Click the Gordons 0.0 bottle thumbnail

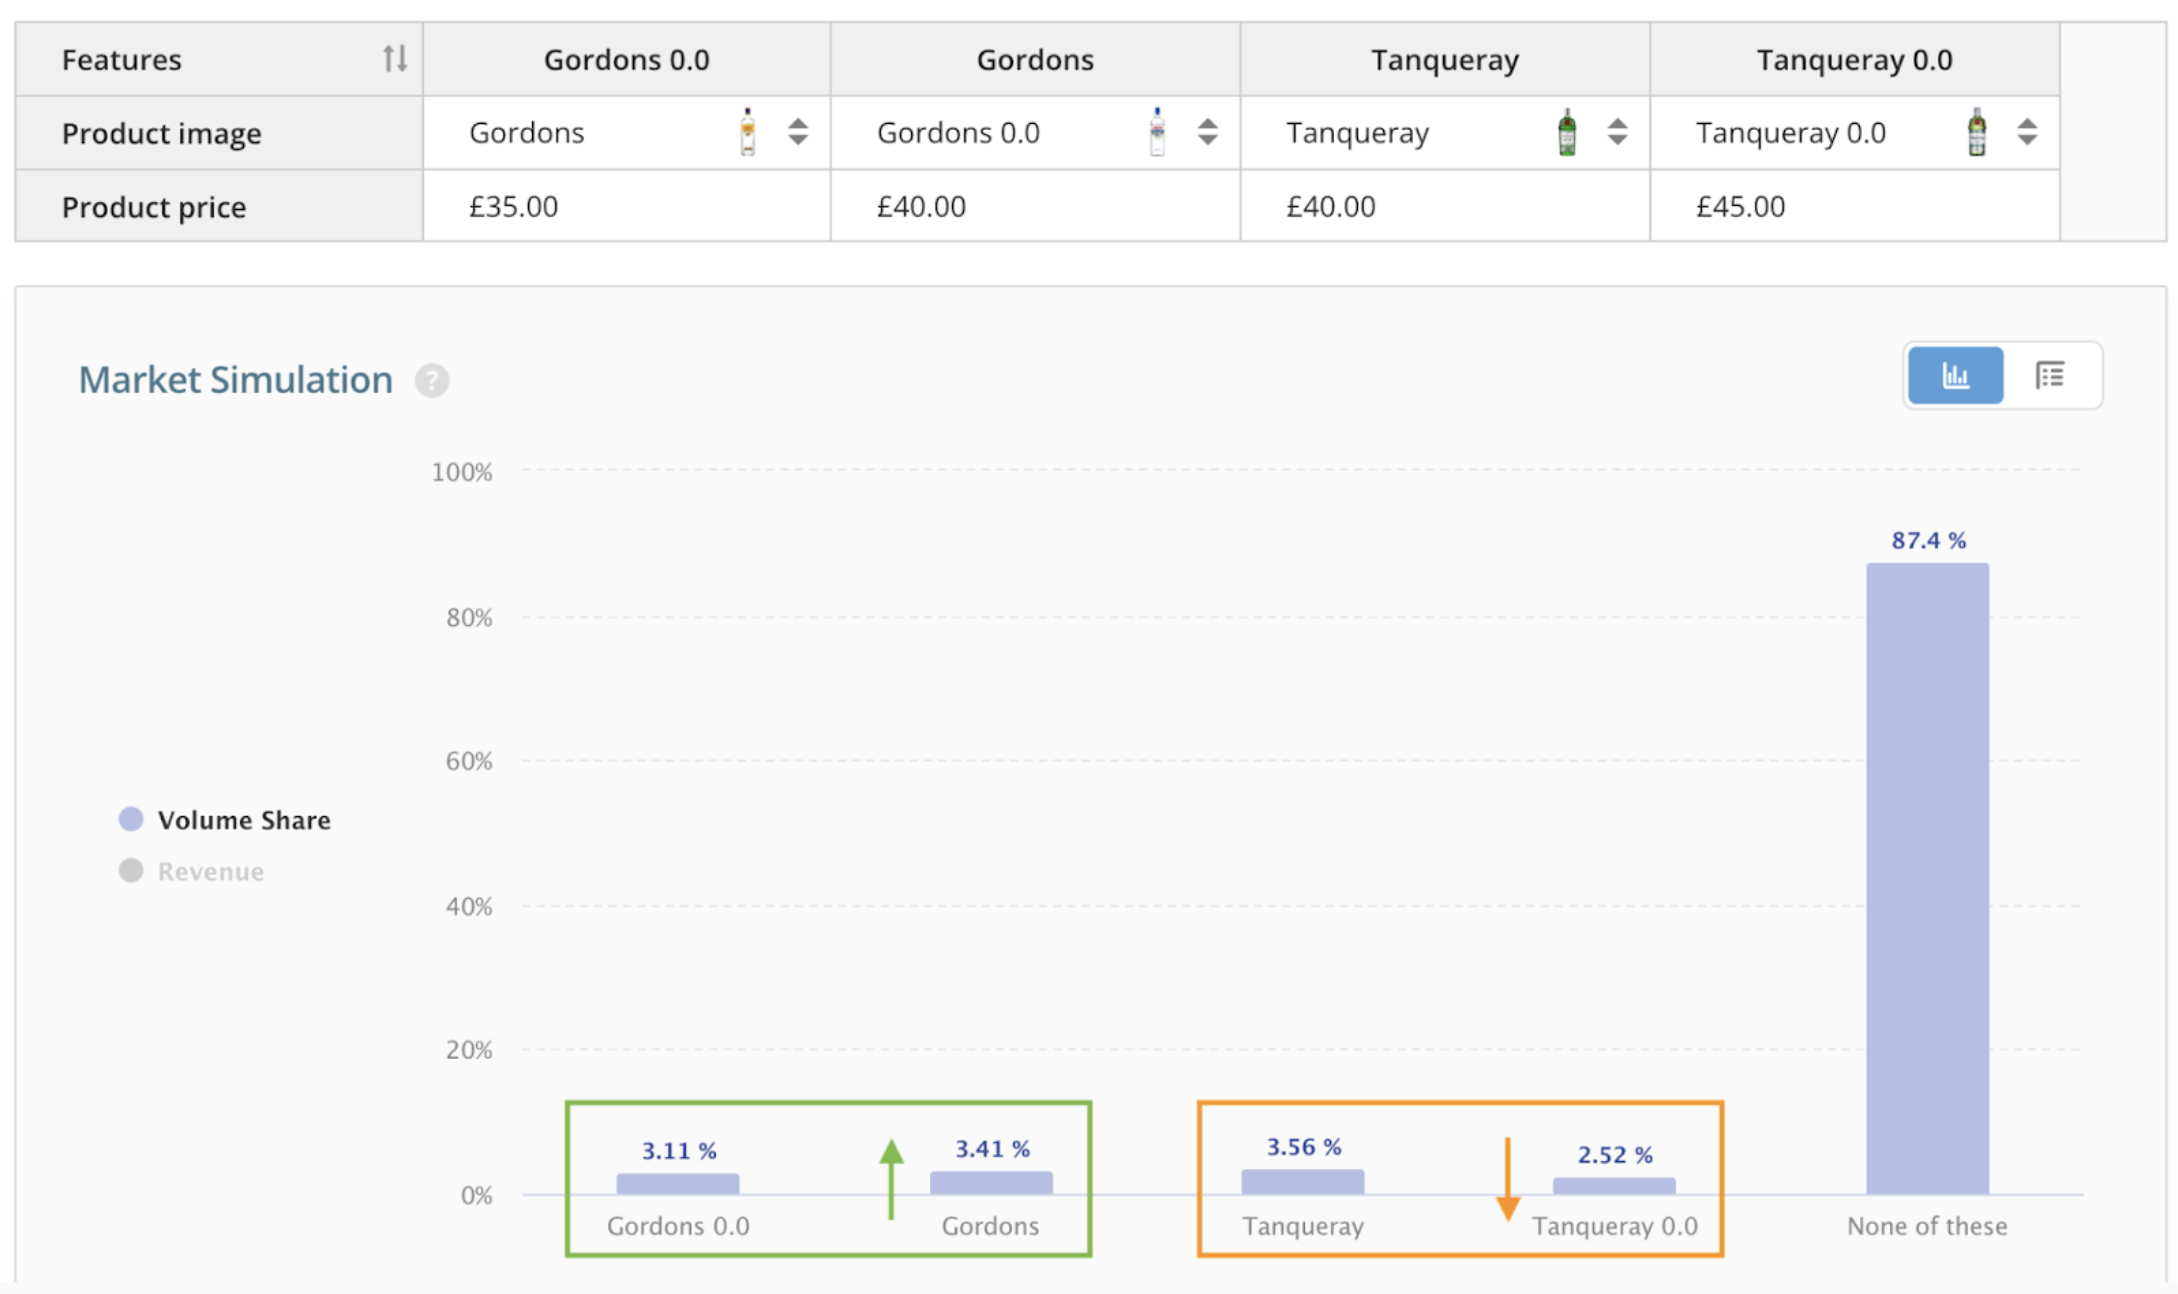point(1157,132)
